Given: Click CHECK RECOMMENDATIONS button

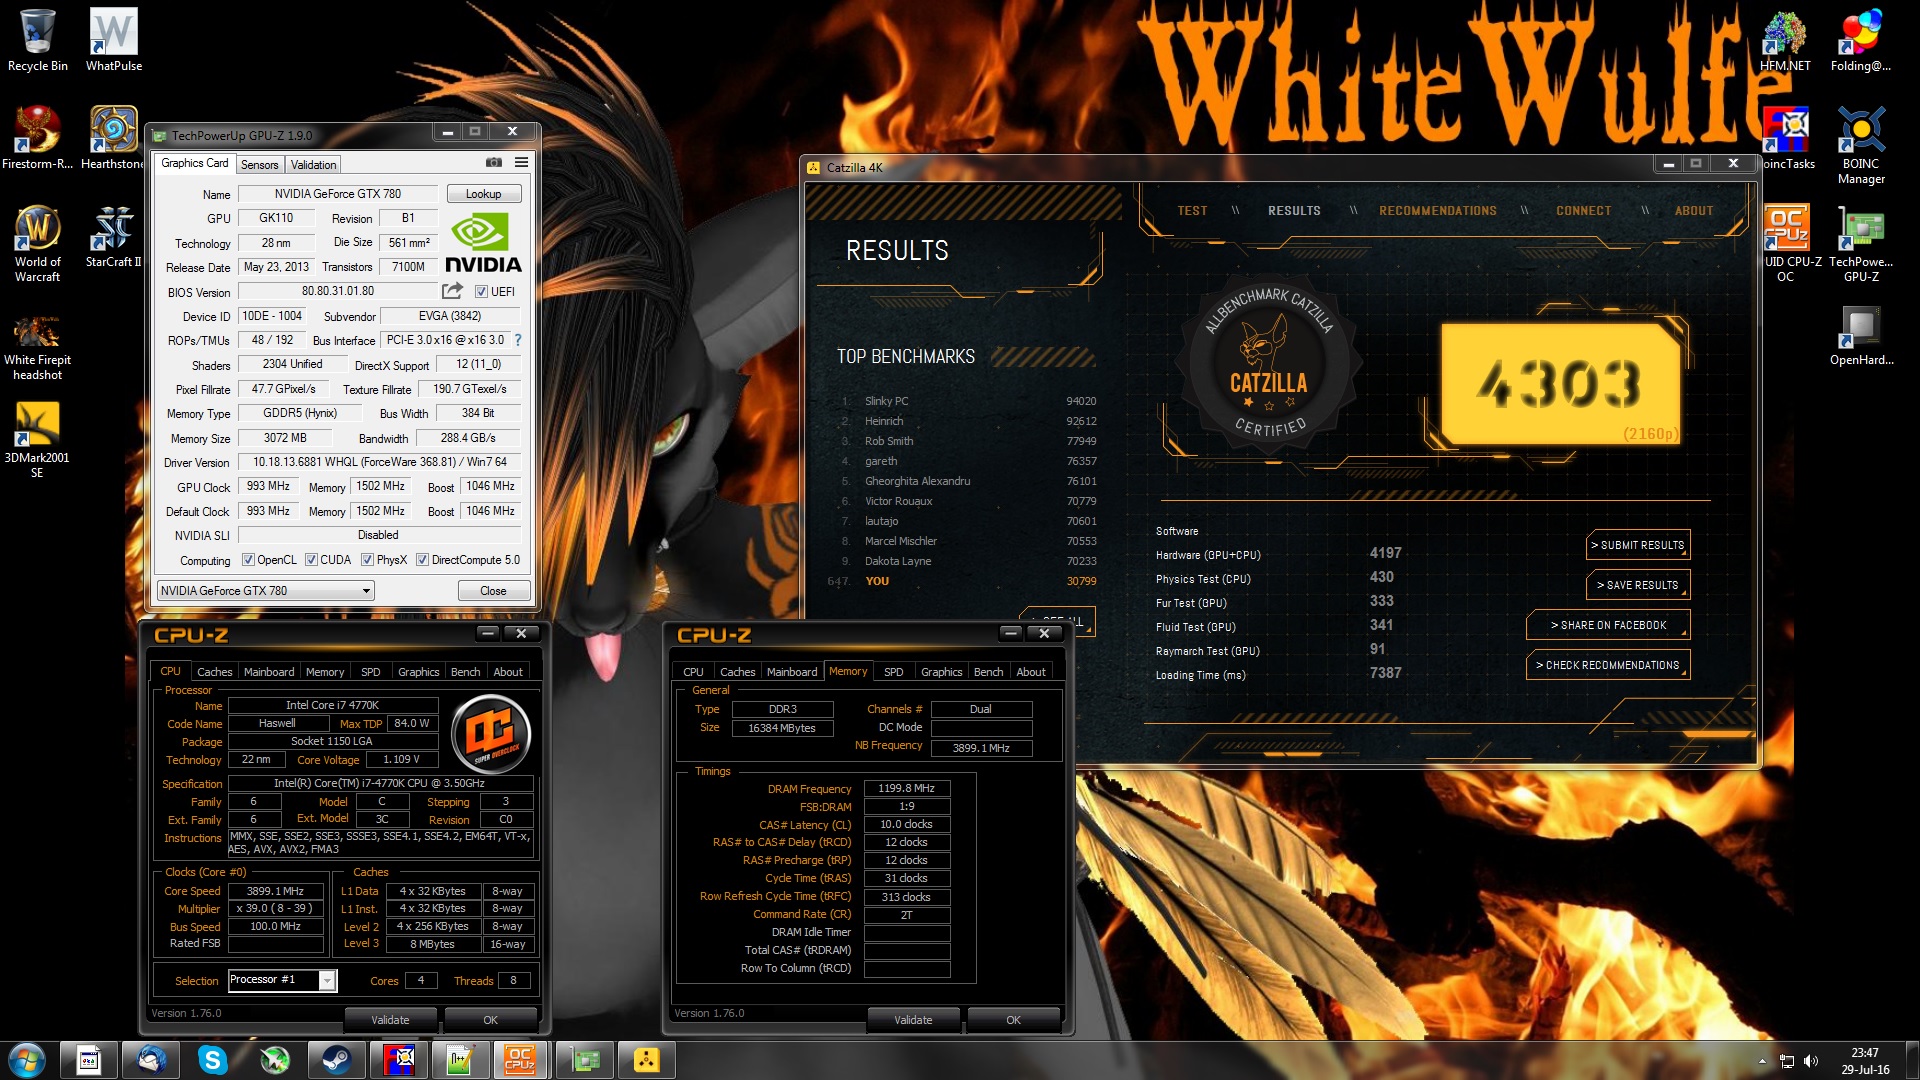Looking at the screenshot, I should pyautogui.click(x=1608, y=665).
